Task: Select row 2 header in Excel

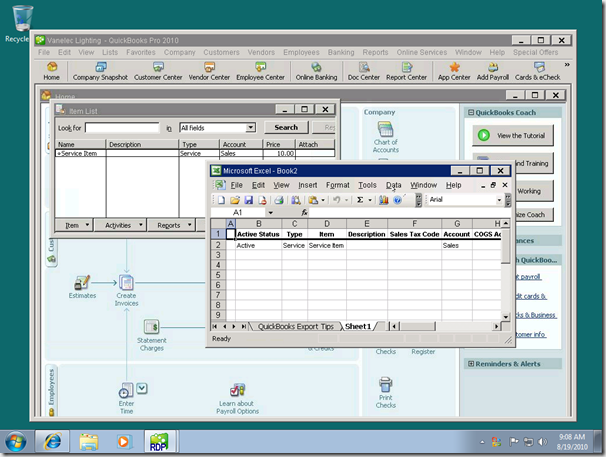Action: 218,245
